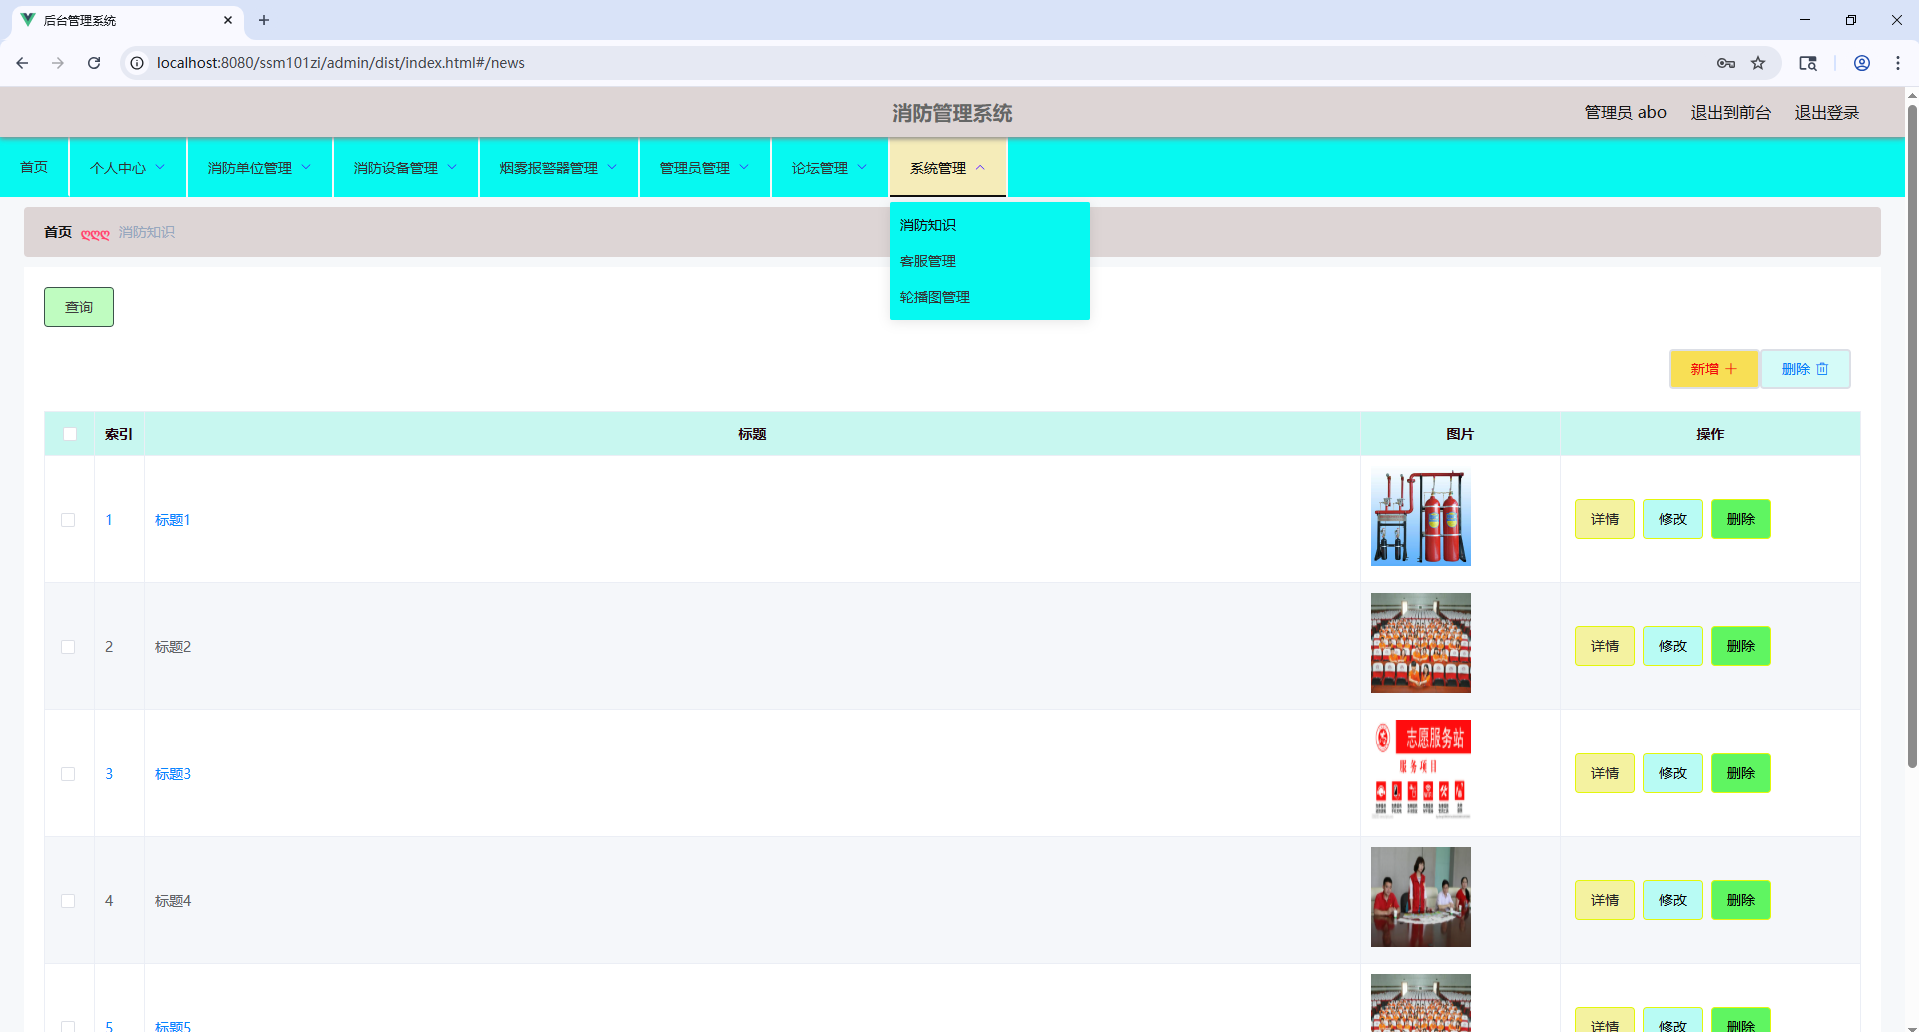Click 删除 for row 标题2
1919x1032 pixels.
[1741, 646]
